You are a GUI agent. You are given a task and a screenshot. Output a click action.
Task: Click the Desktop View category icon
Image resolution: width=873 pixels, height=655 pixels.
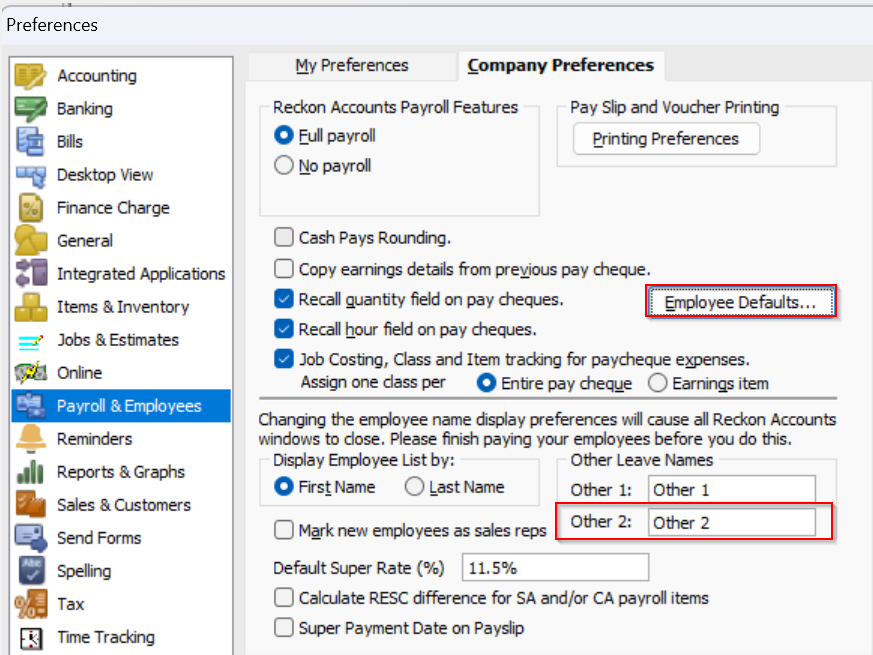[31, 175]
